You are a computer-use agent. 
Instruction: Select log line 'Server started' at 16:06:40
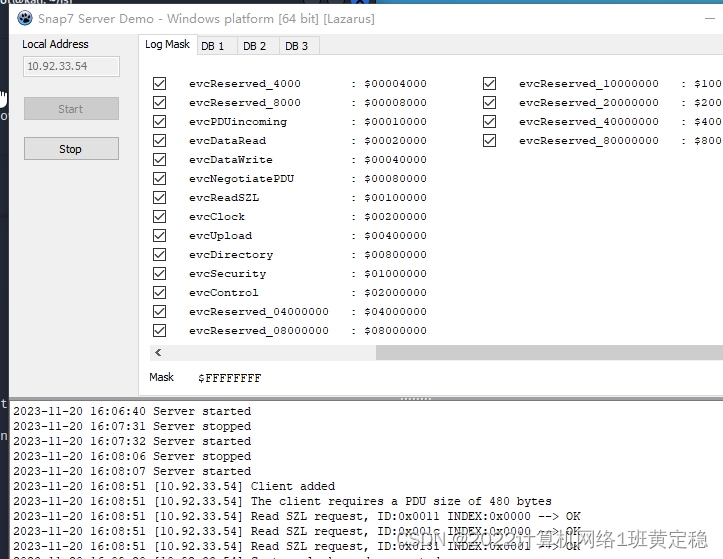tap(132, 411)
